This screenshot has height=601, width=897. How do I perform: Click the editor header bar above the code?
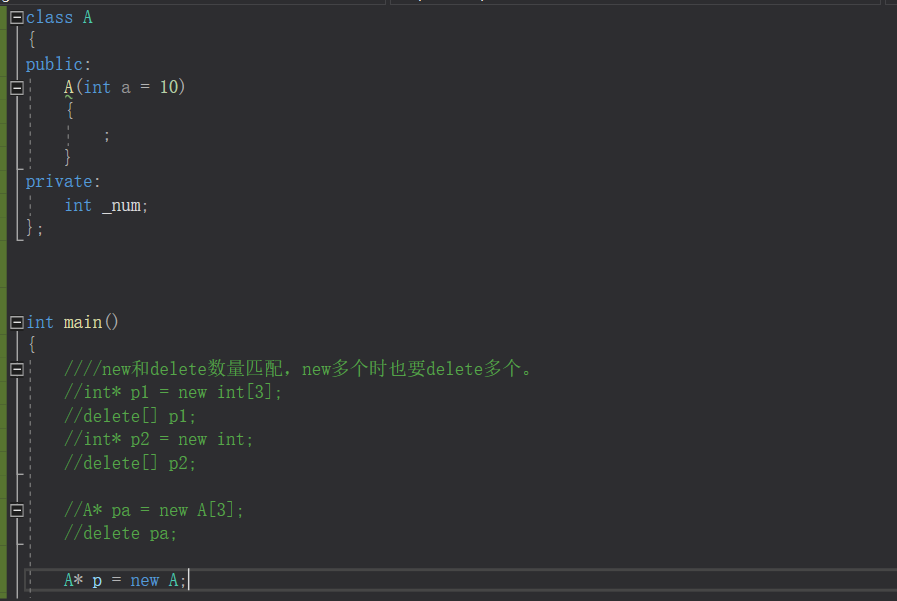tap(200, 2)
